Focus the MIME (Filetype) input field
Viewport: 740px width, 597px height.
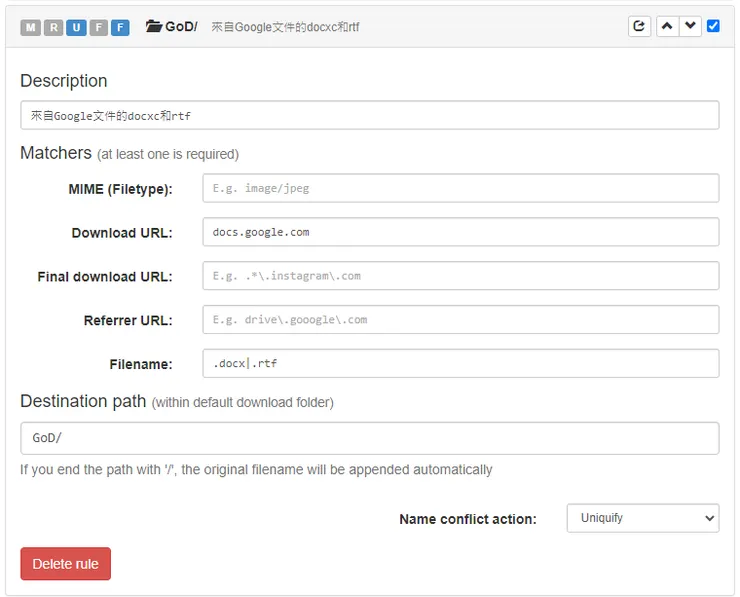460,188
